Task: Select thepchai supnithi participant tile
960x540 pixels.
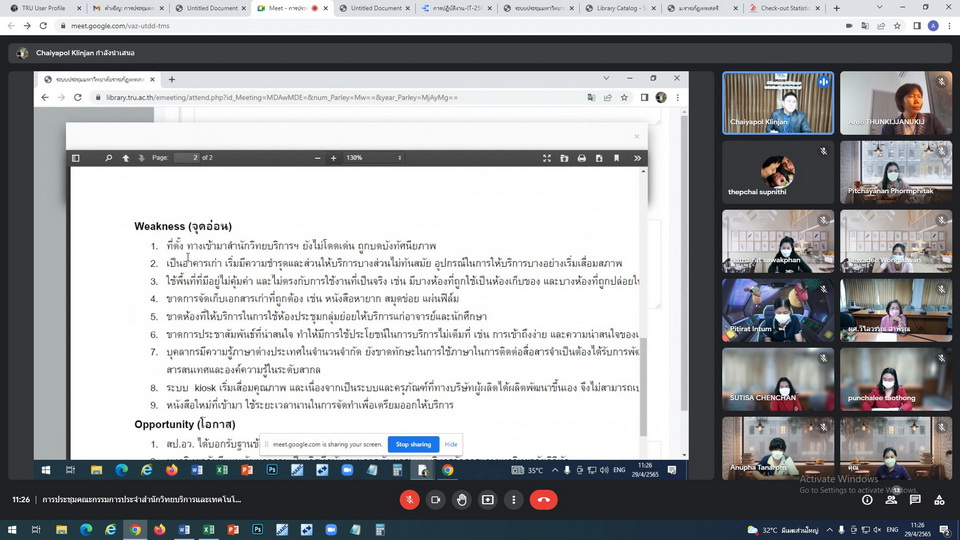Action: (x=778, y=172)
